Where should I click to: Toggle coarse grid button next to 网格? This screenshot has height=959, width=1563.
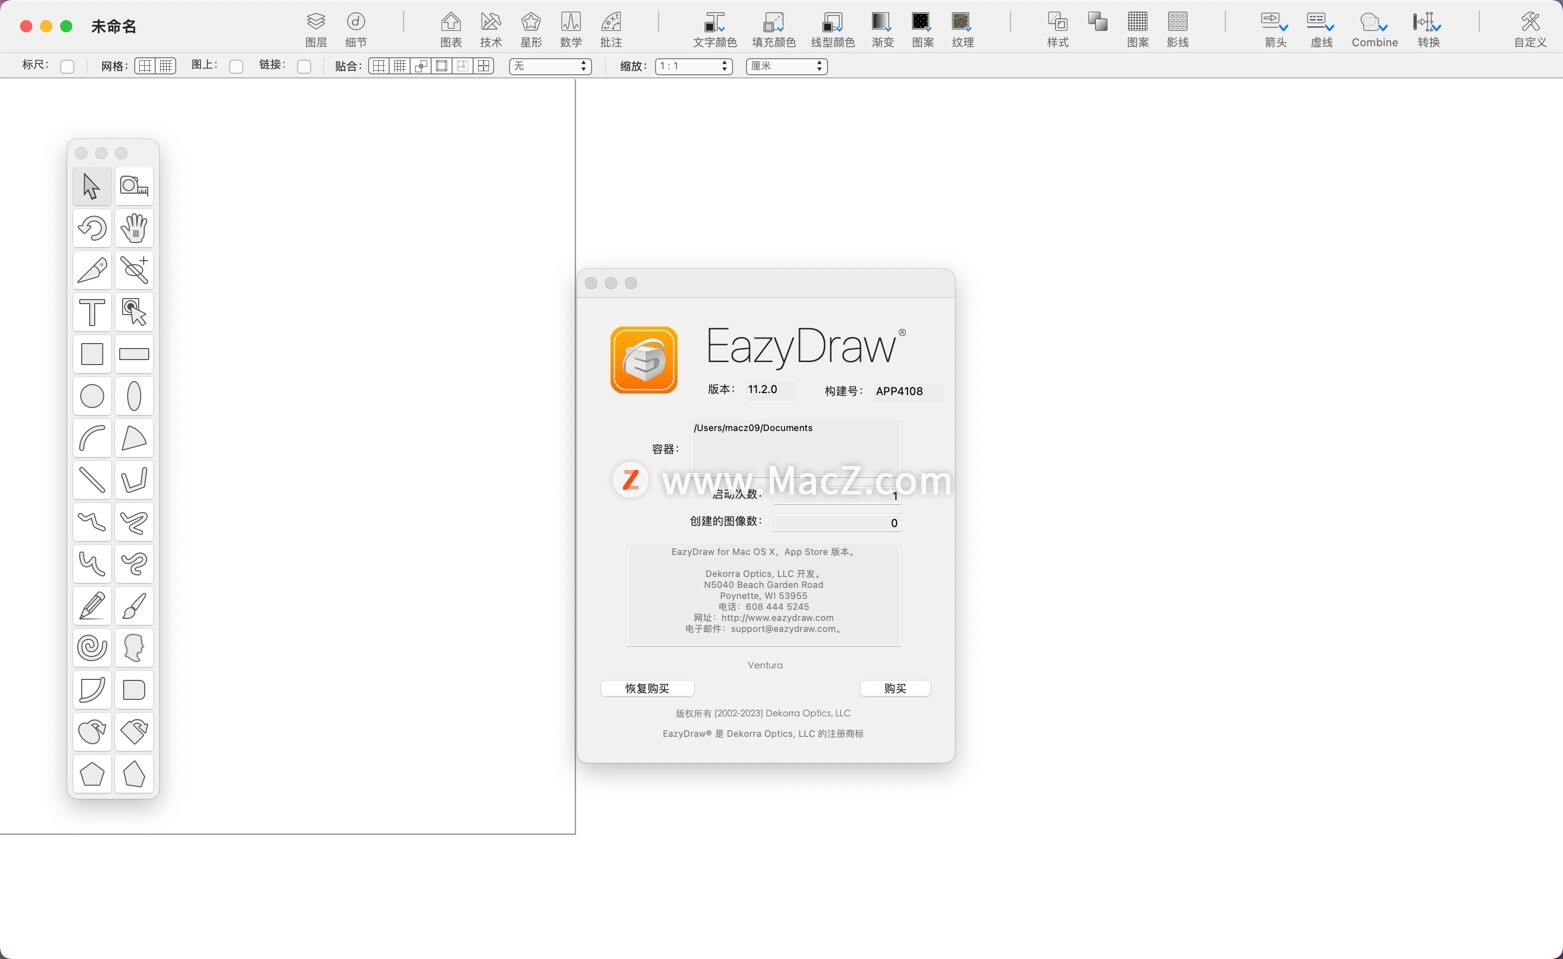pyautogui.click(x=145, y=66)
